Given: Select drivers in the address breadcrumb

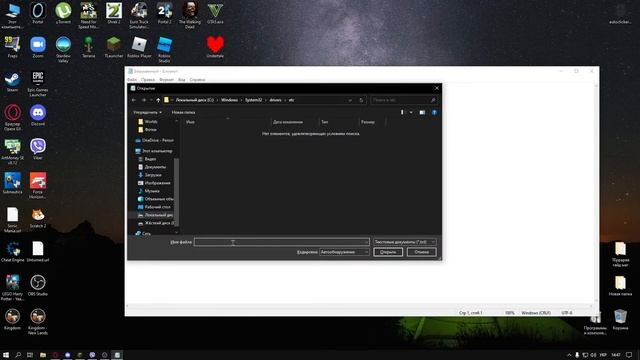Looking at the screenshot, I should 275,100.
